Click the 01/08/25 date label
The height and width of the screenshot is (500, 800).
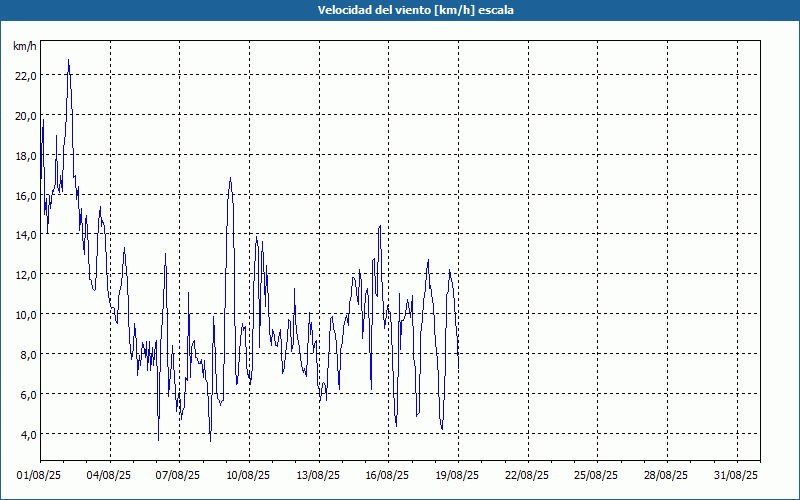[39, 475]
